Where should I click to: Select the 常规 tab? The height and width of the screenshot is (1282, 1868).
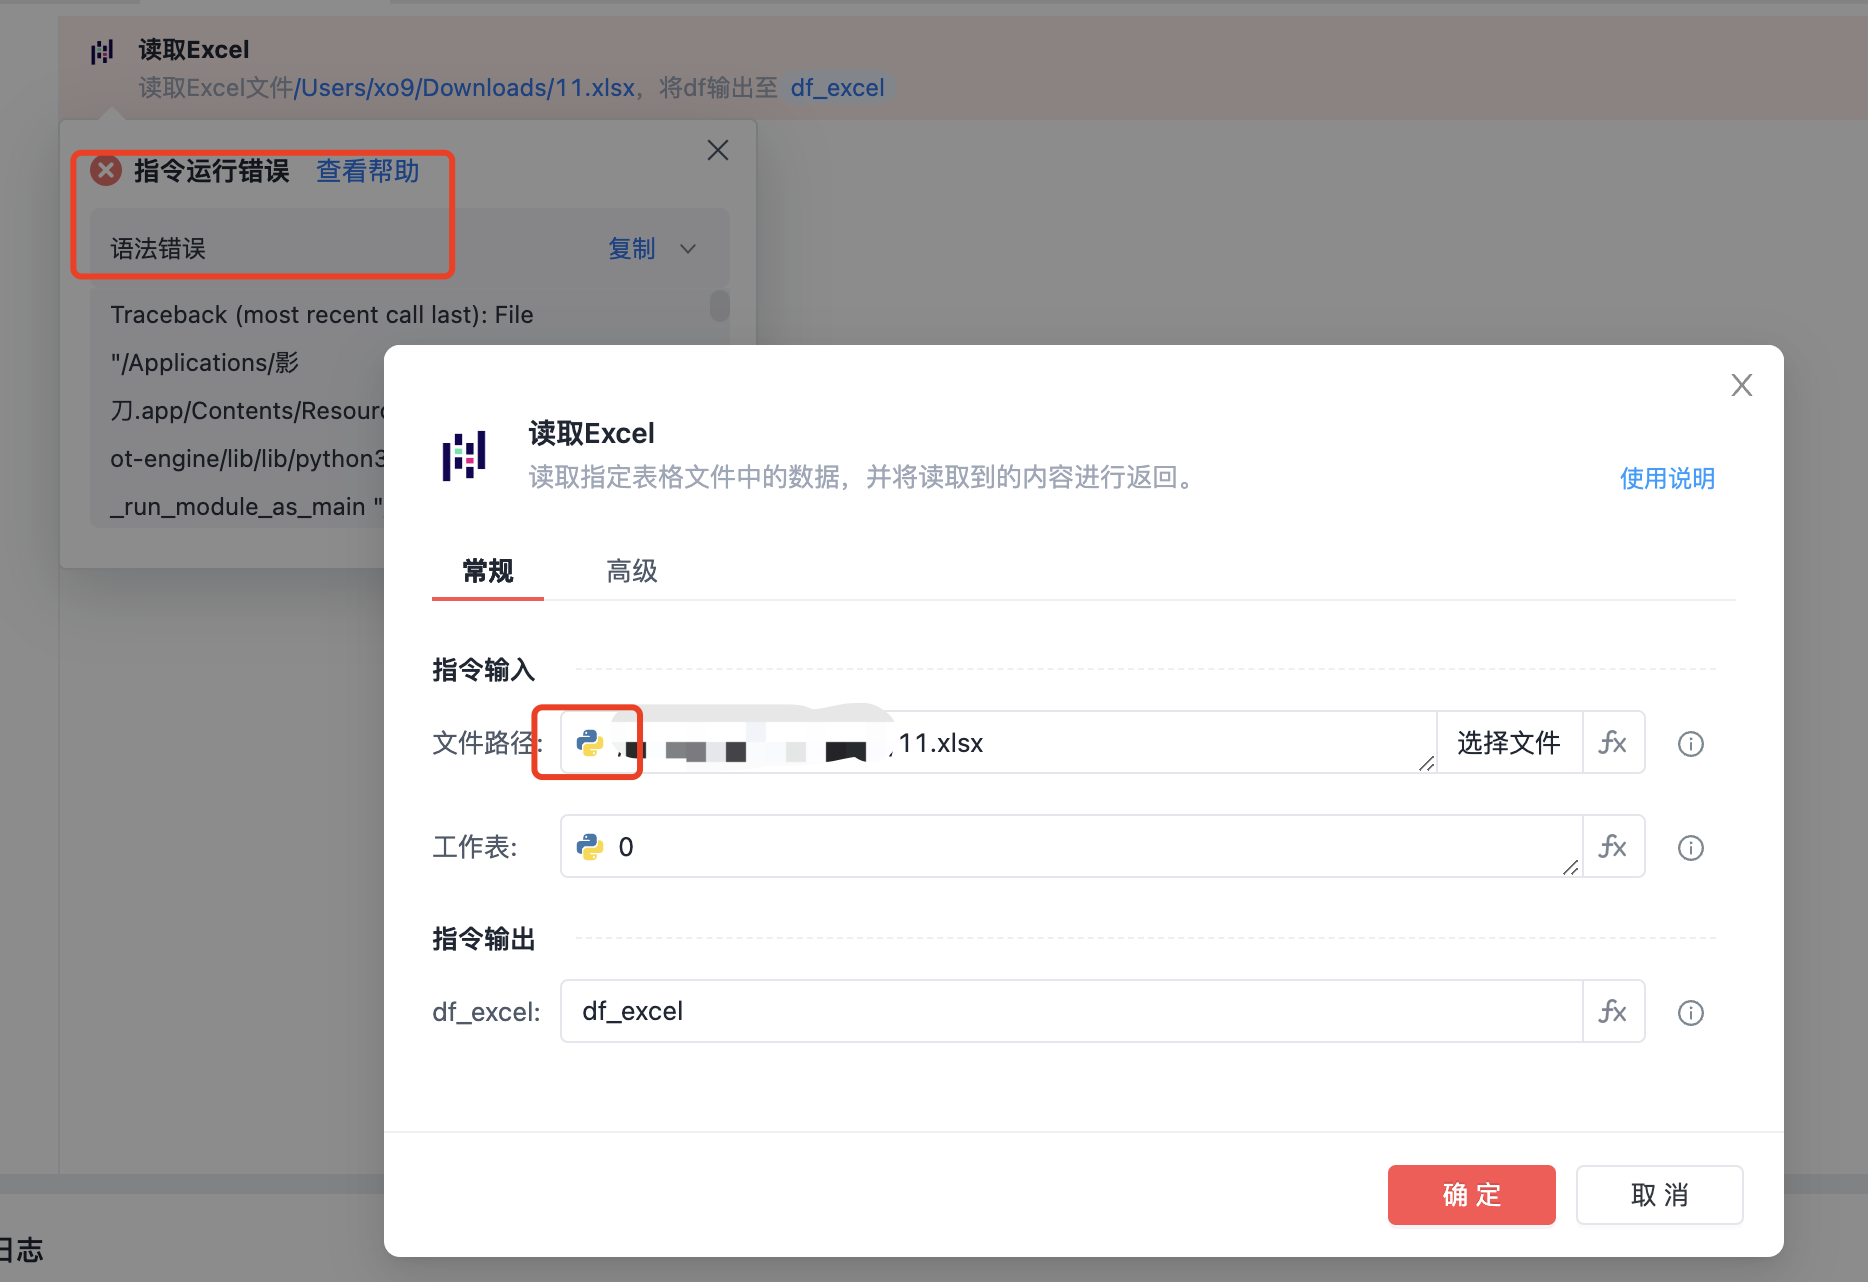pyautogui.click(x=488, y=571)
